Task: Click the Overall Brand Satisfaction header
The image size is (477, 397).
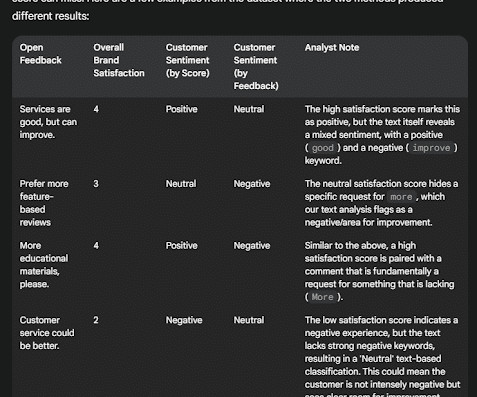Action: pyautogui.click(x=119, y=60)
